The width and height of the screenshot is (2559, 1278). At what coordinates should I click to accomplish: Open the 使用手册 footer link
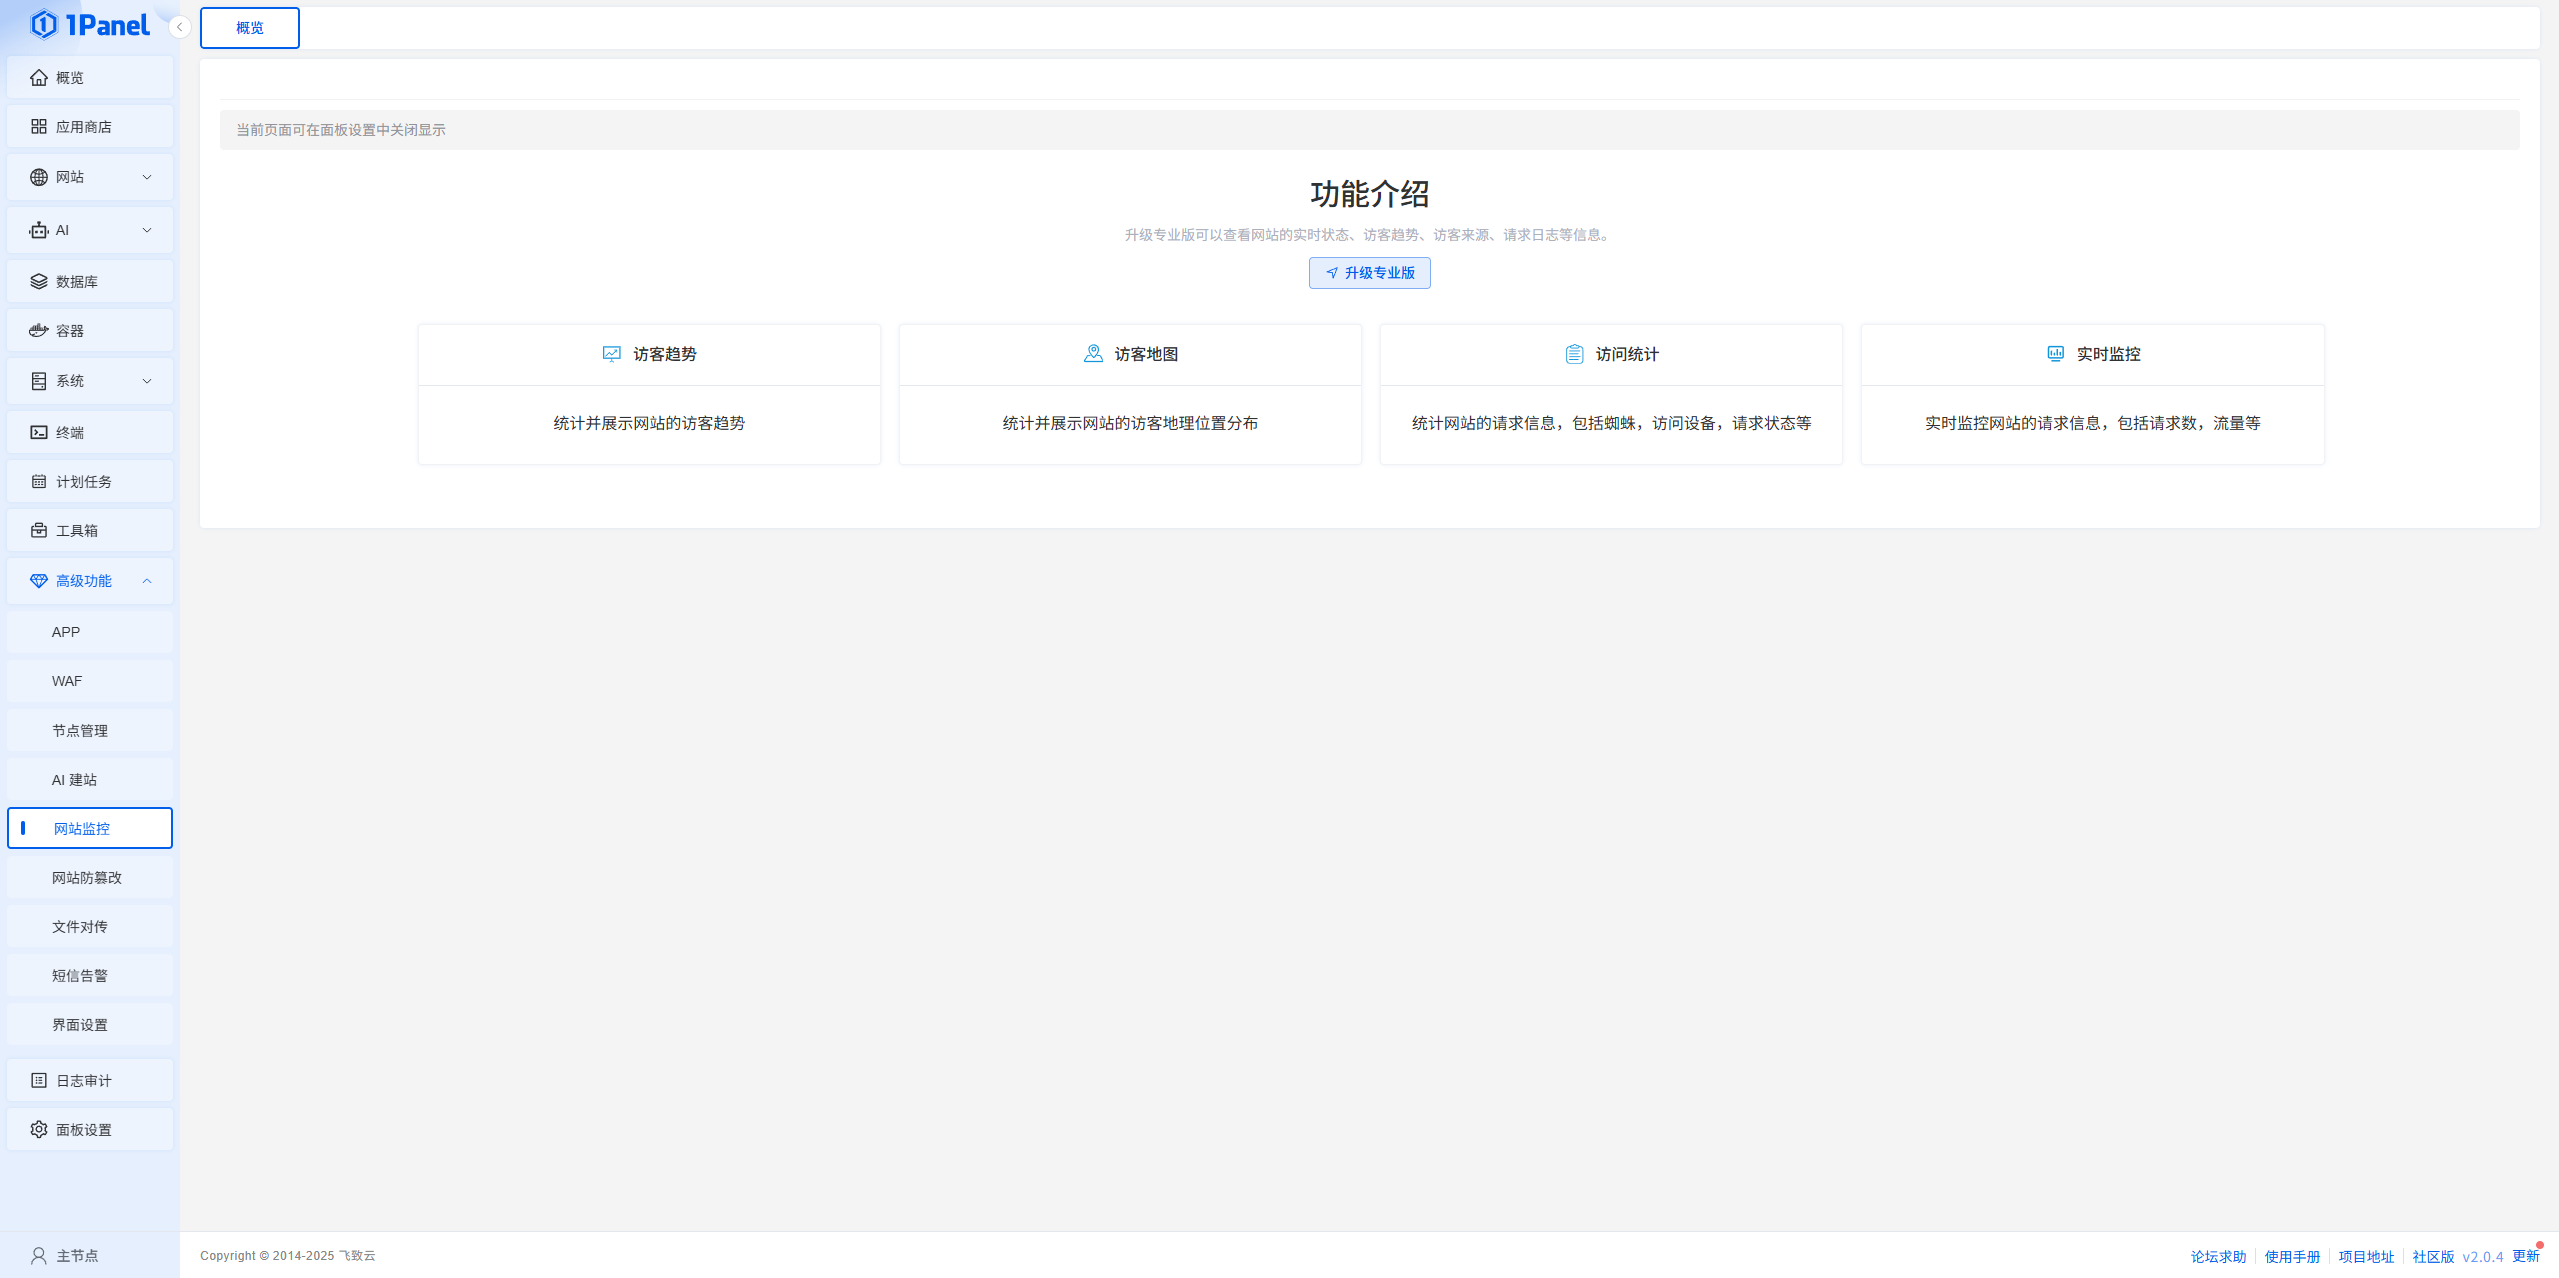pos(2291,1257)
